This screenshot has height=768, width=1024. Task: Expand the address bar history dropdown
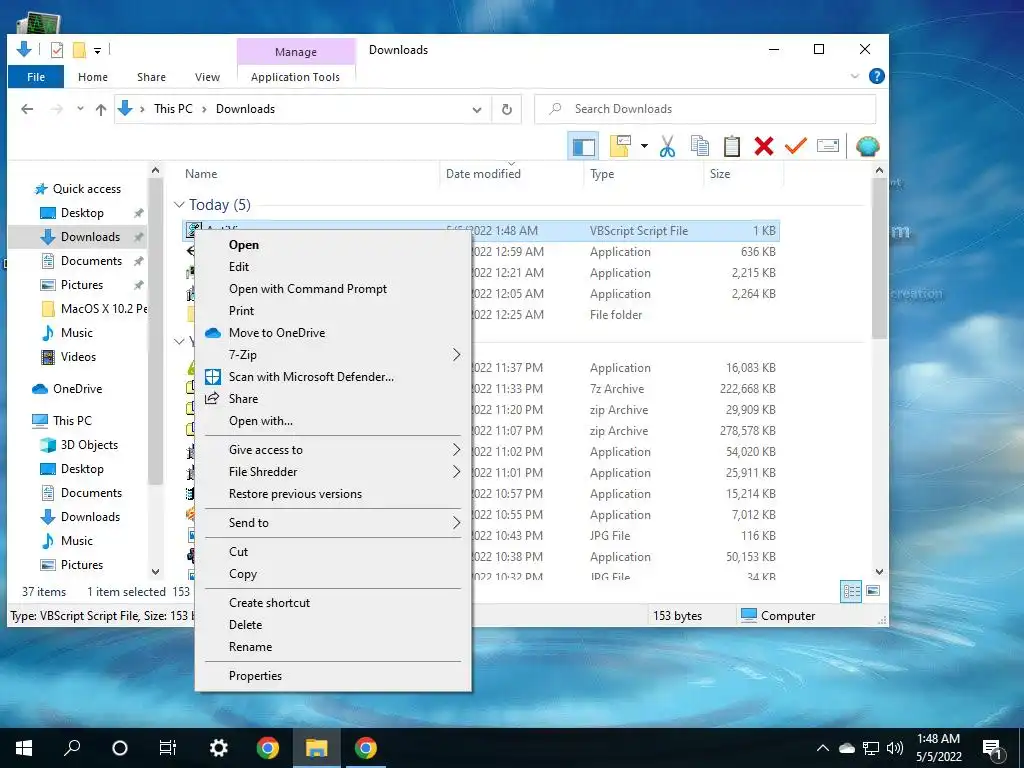pos(477,110)
